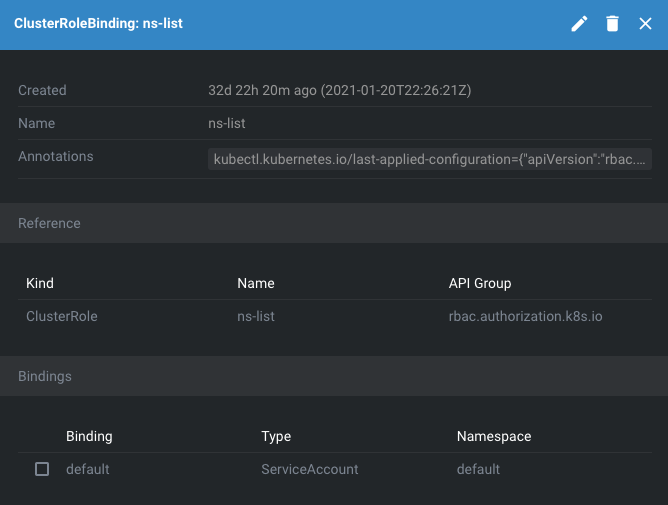Click the API Group column header
668x505 pixels.
(x=480, y=283)
